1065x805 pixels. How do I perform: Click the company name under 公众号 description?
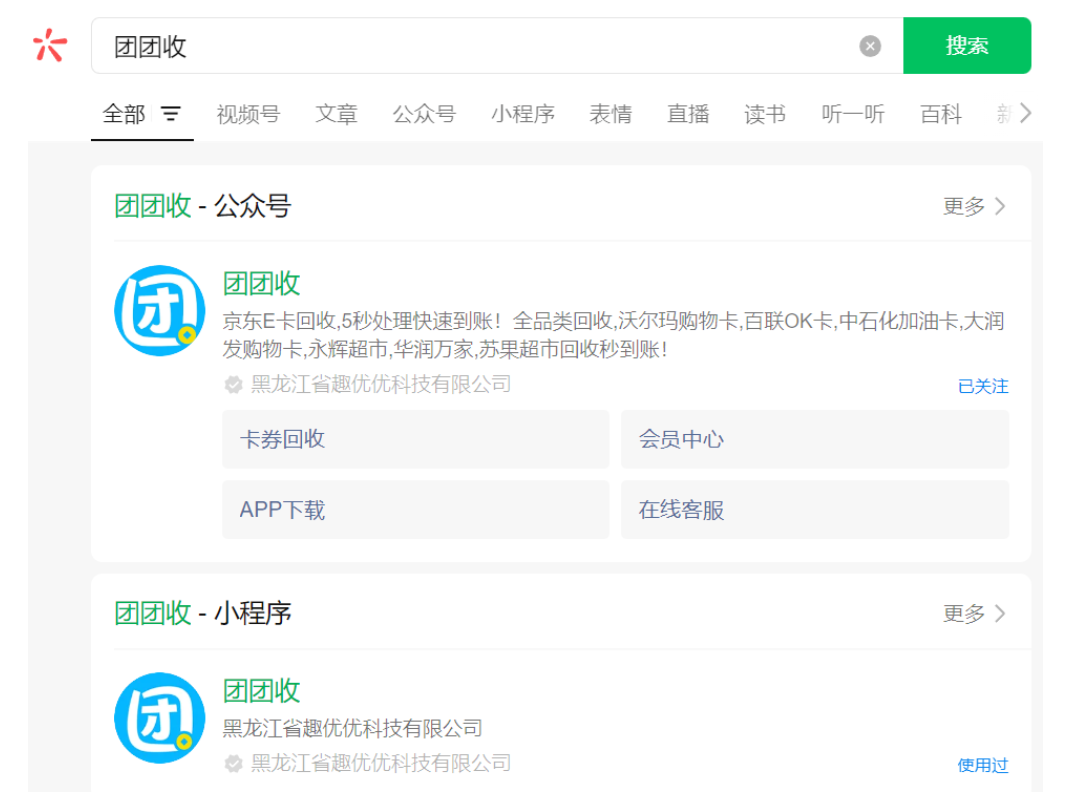tap(381, 384)
